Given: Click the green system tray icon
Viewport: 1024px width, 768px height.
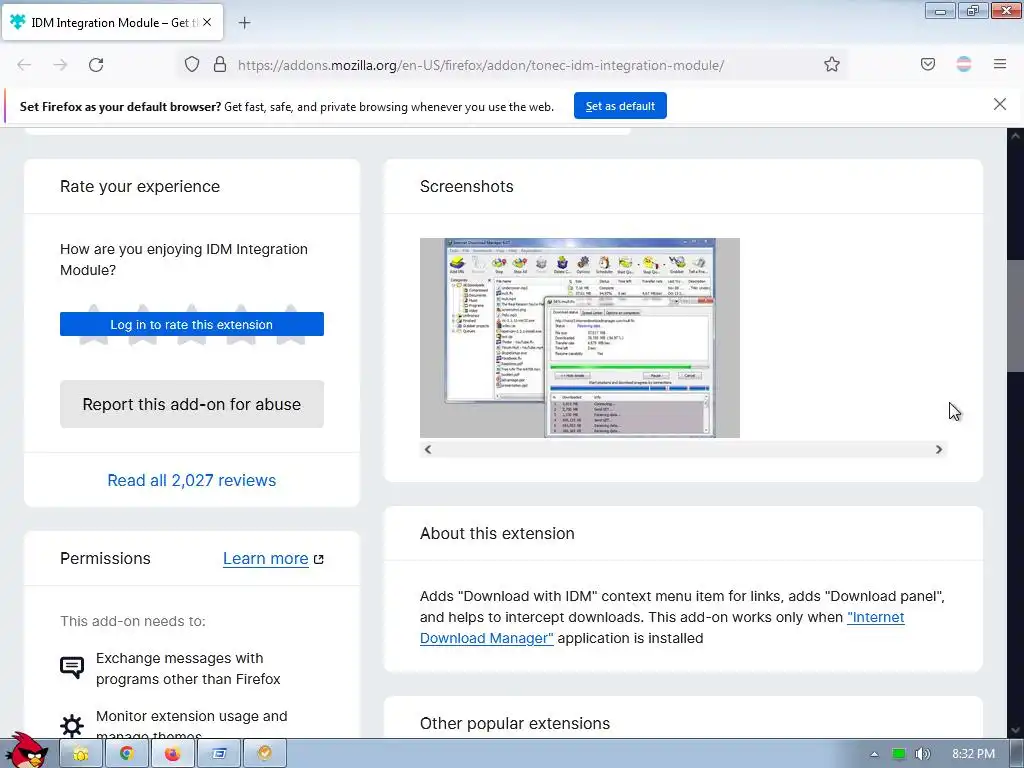Looking at the screenshot, I should (899, 754).
